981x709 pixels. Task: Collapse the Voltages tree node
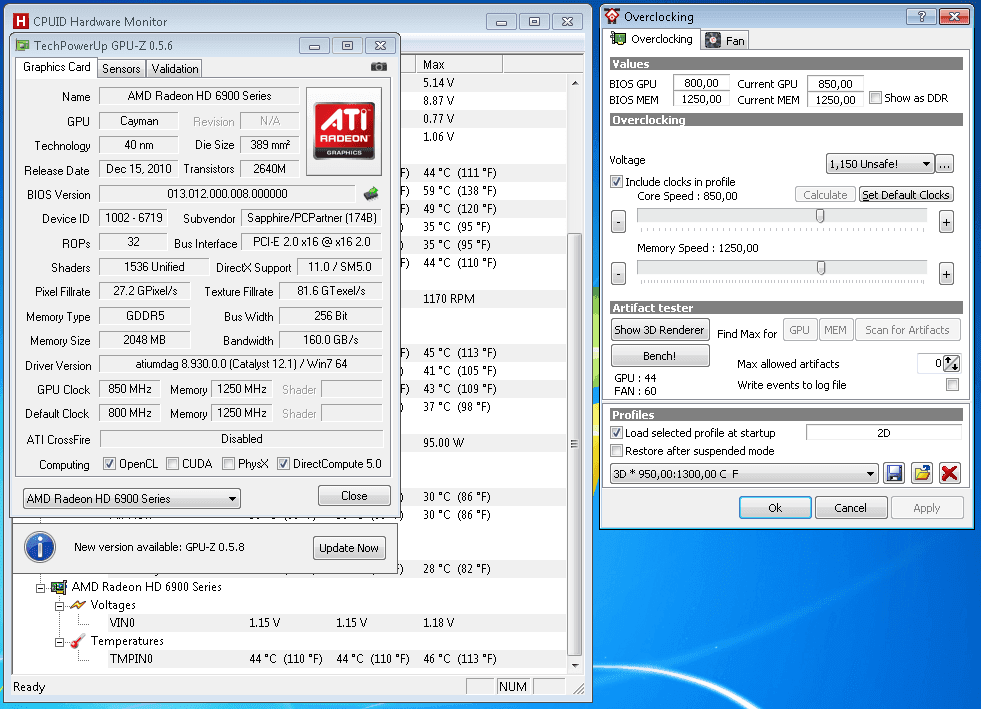coord(59,606)
